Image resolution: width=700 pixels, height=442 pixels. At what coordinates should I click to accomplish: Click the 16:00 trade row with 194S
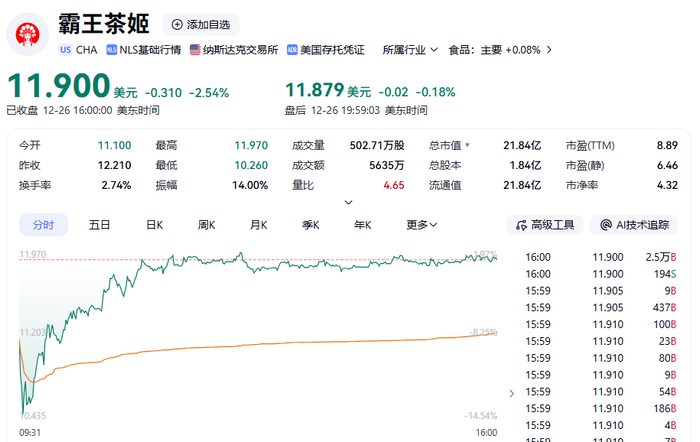tap(601, 274)
